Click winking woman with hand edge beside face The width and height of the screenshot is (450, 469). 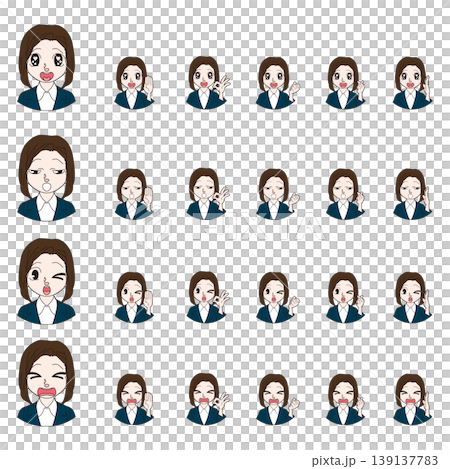413,298
